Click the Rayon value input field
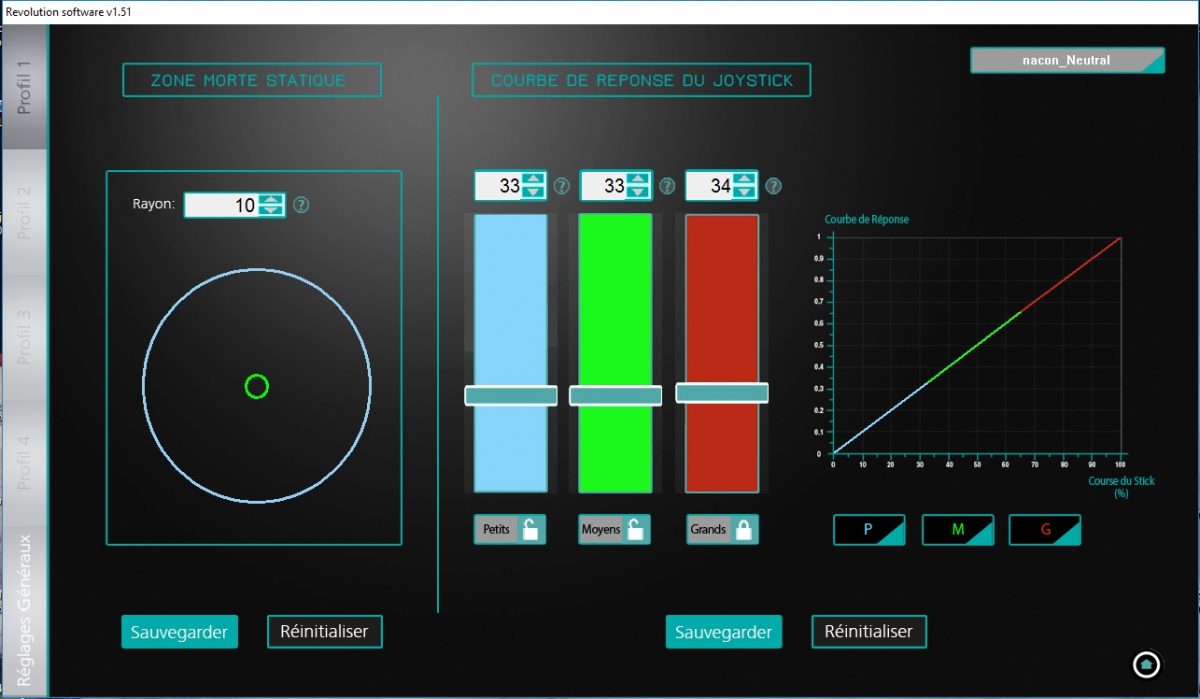This screenshot has width=1200, height=699. coord(222,206)
